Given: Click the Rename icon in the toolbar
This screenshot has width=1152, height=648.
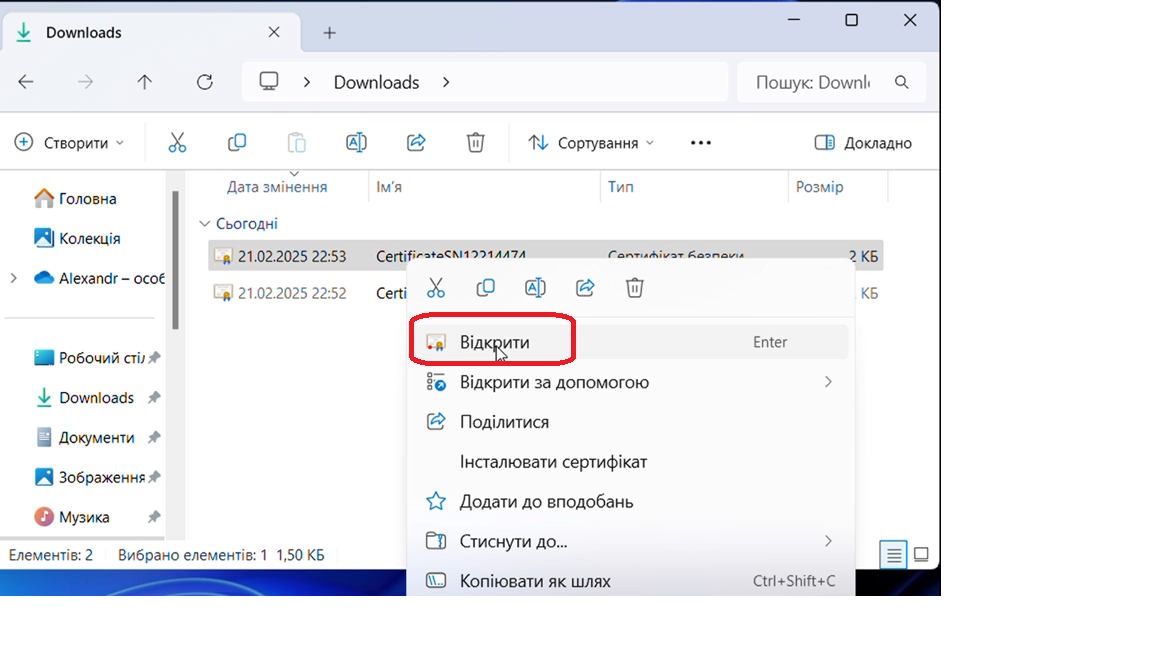Looking at the screenshot, I should pos(356,143).
